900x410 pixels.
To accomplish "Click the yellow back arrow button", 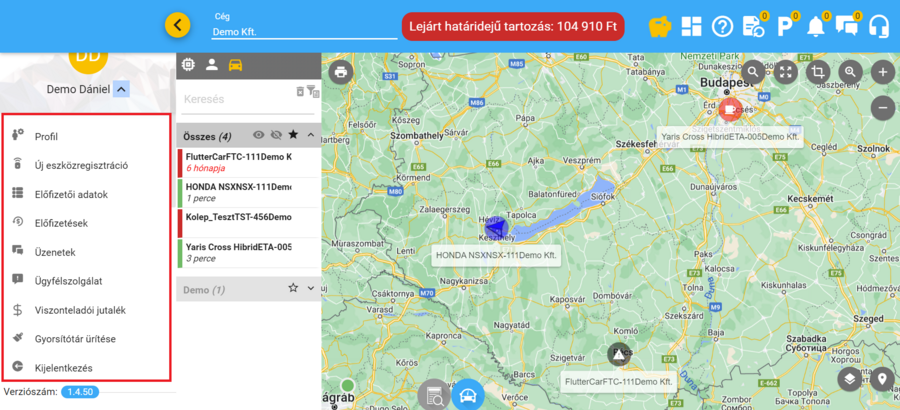I will click(x=177, y=25).
